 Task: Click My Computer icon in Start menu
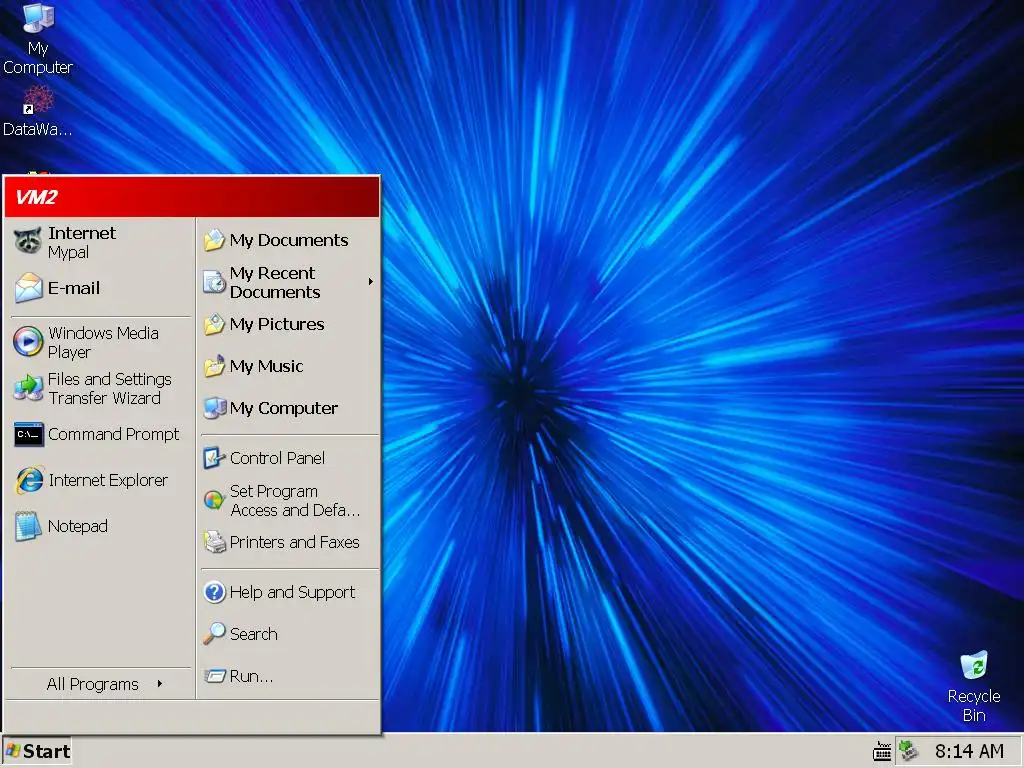(214, 408)
